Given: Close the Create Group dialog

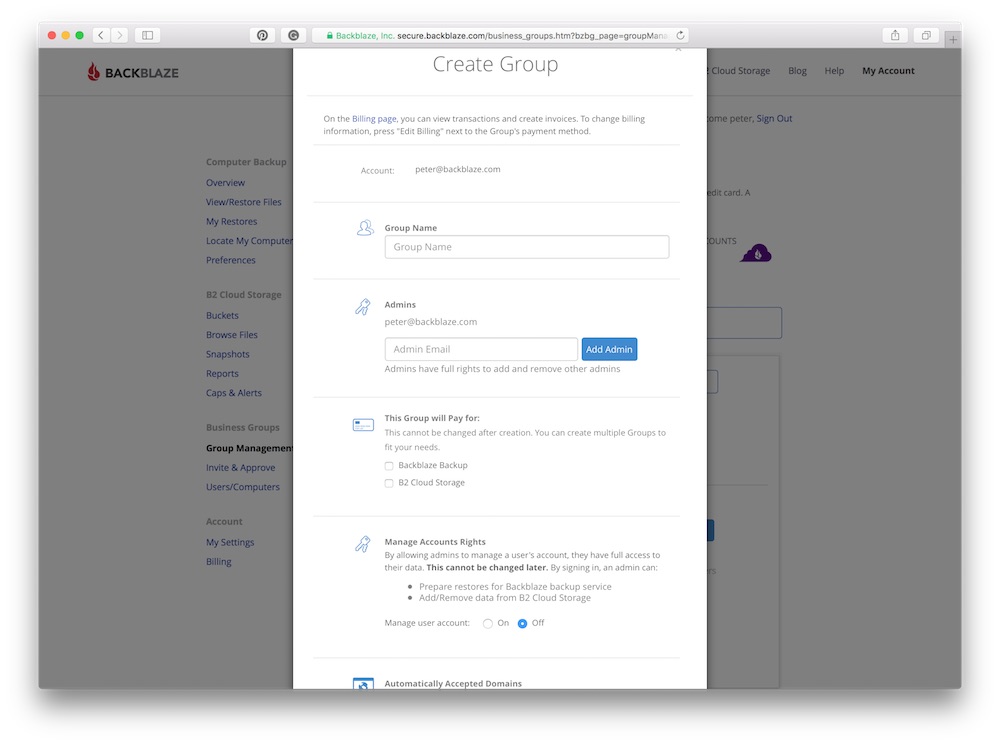Looking at the screenshot, I should (x=679, y=49).
